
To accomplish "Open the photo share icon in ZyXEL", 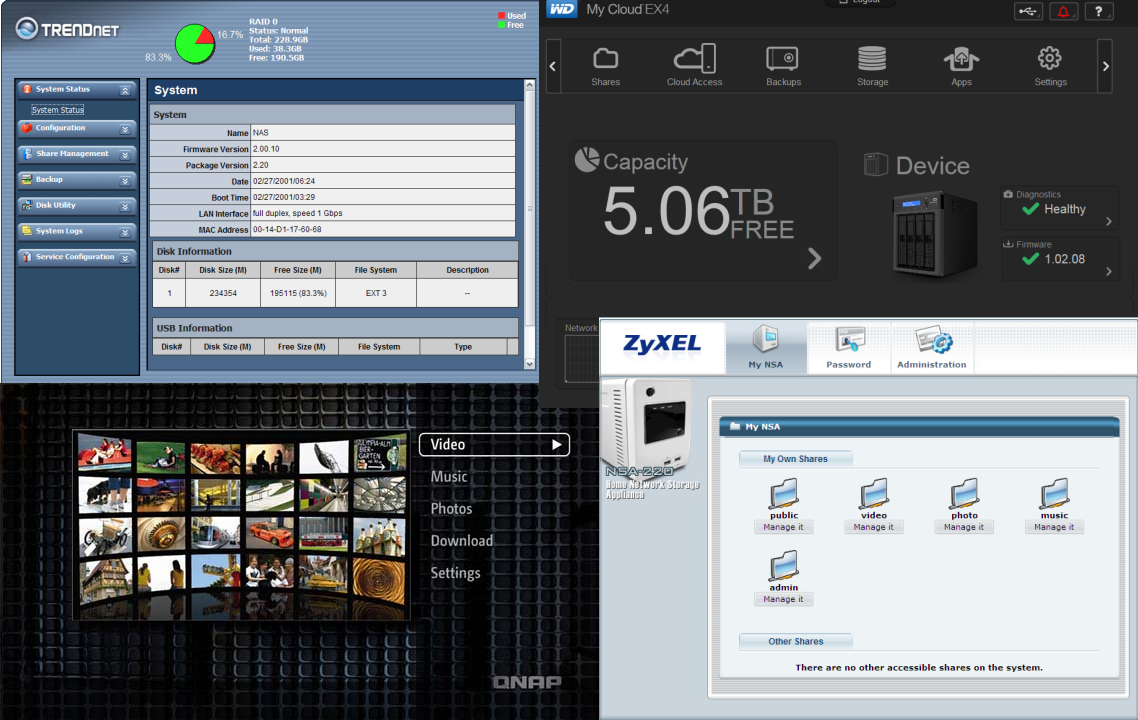I will tap(964, 494).
